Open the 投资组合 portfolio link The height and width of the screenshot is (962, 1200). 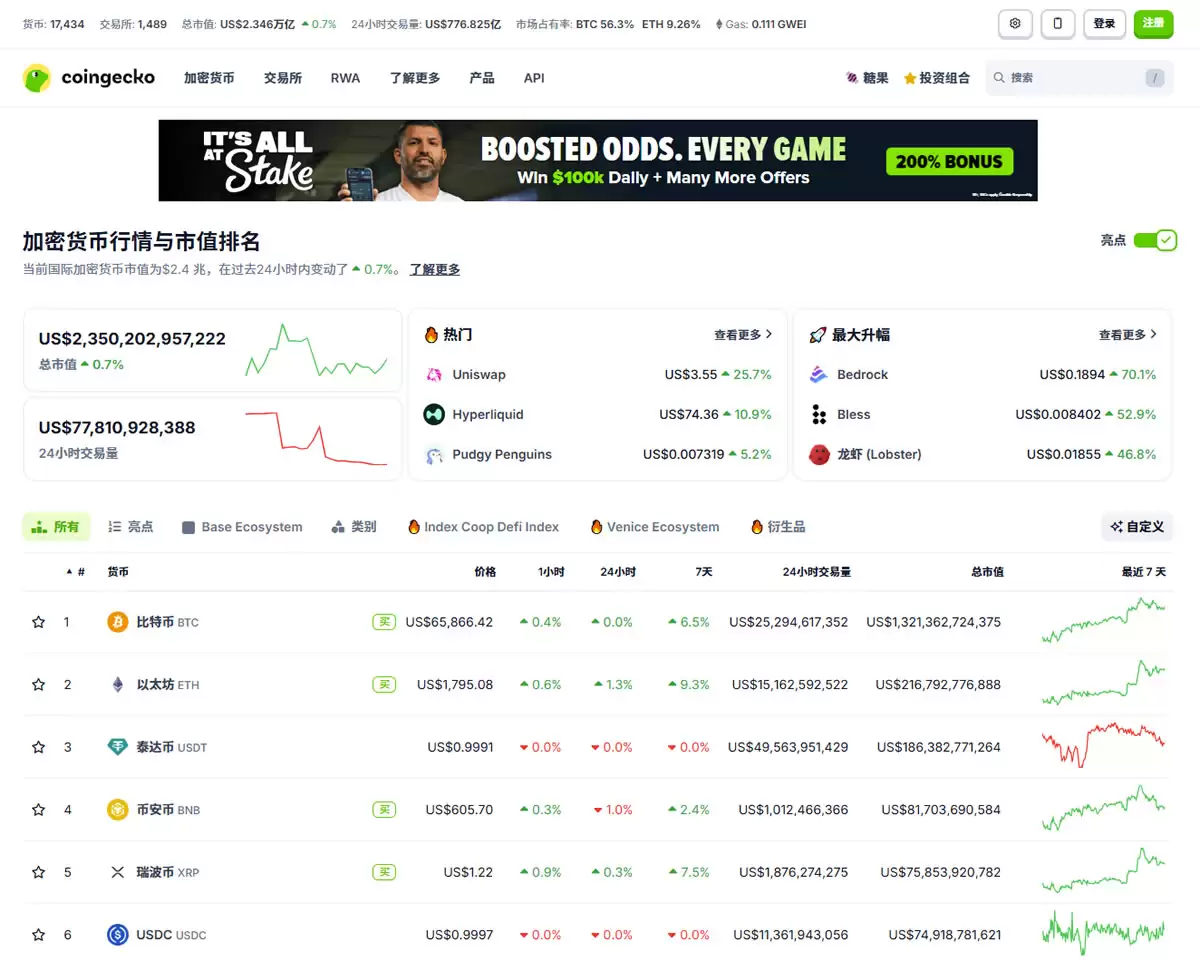tap(937, 78)
